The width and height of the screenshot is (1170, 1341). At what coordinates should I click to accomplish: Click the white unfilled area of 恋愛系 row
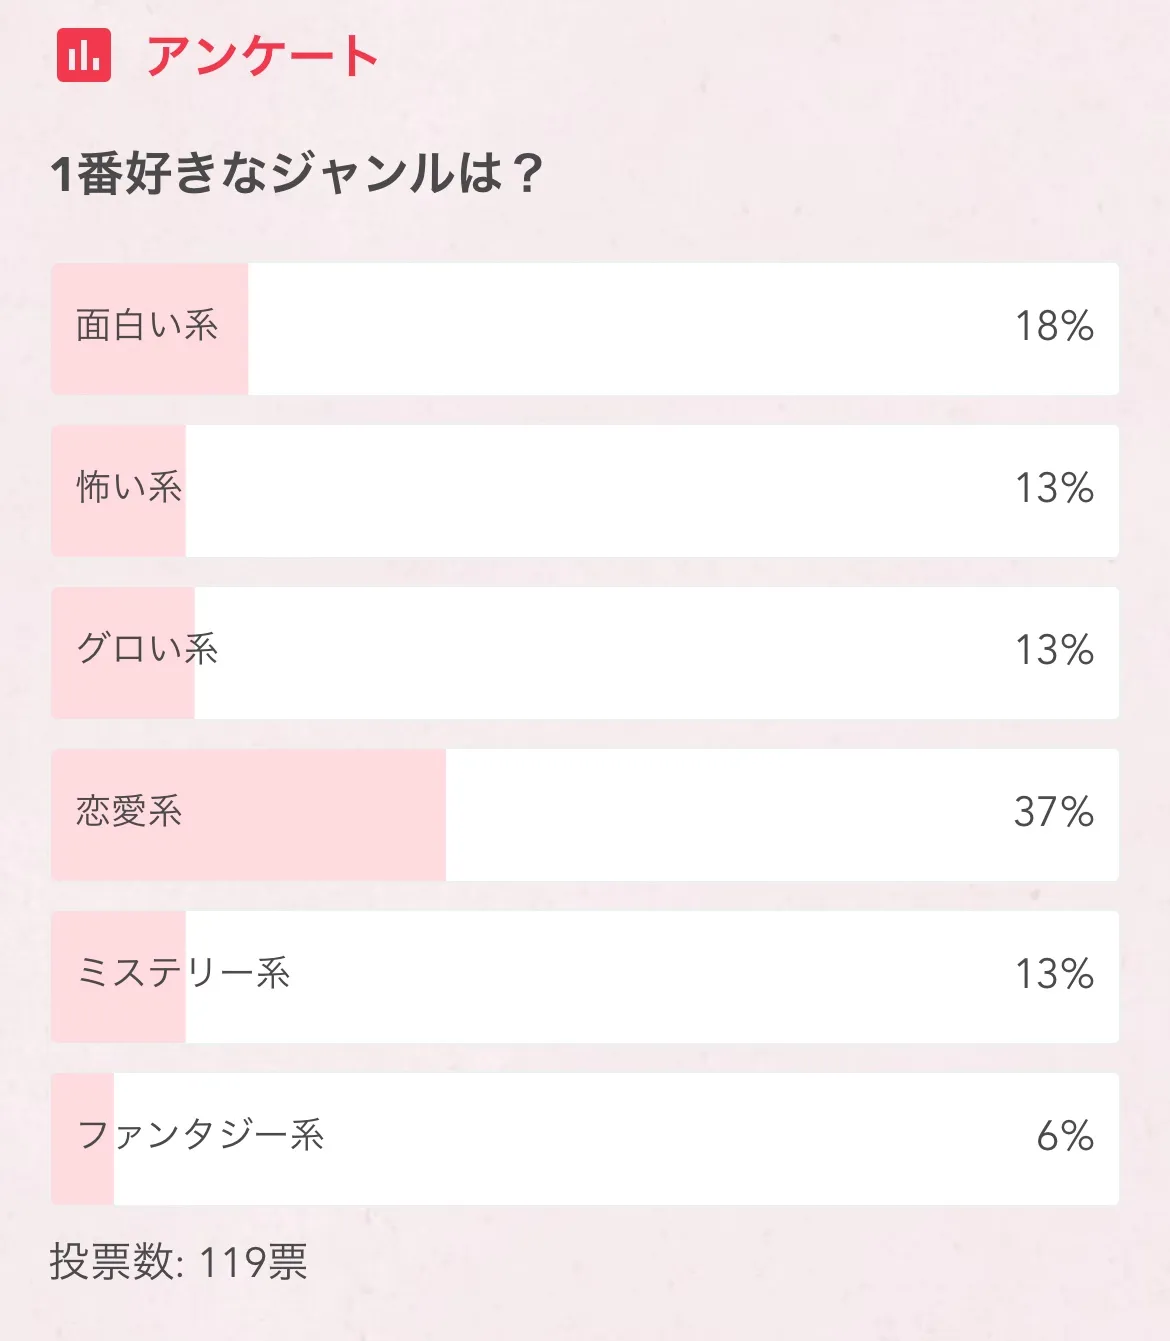[x=720, y=815]
